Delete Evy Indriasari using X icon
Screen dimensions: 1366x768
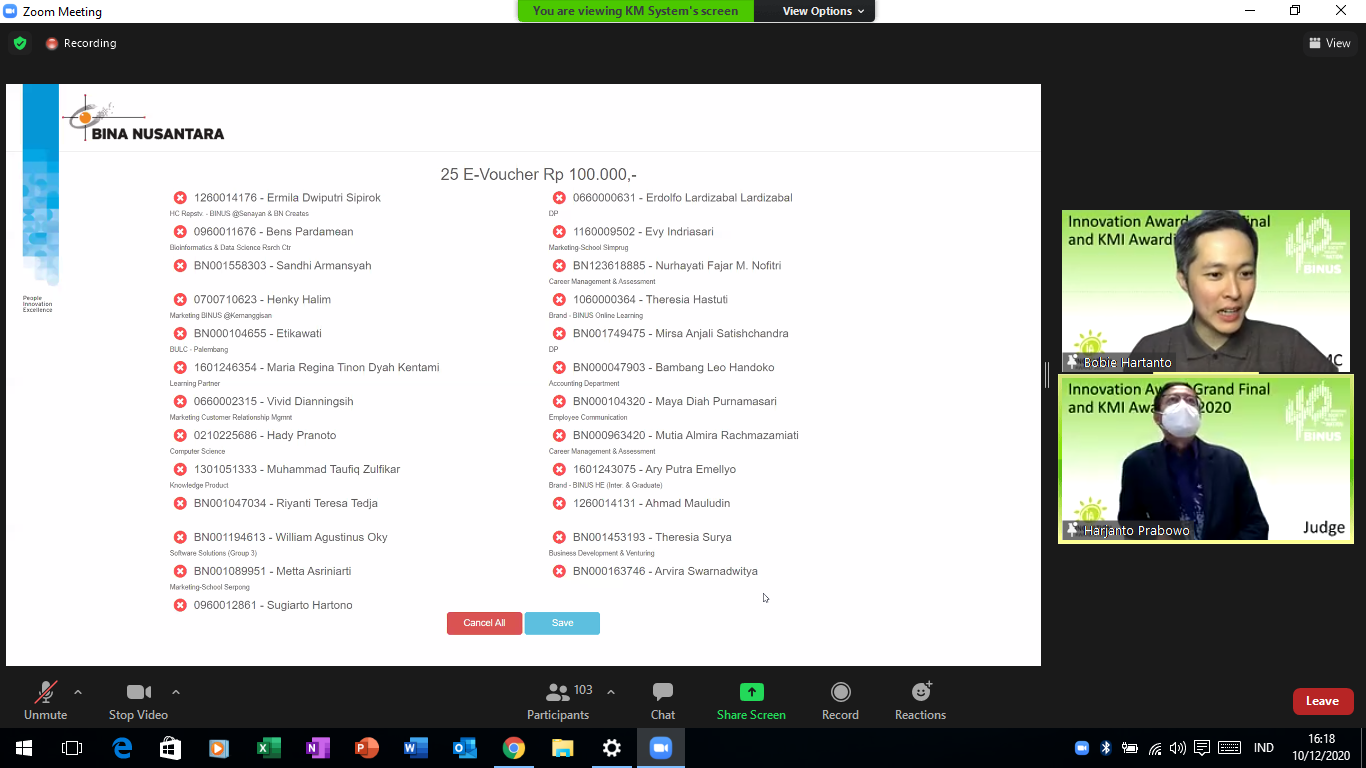(x=559, y=232)
